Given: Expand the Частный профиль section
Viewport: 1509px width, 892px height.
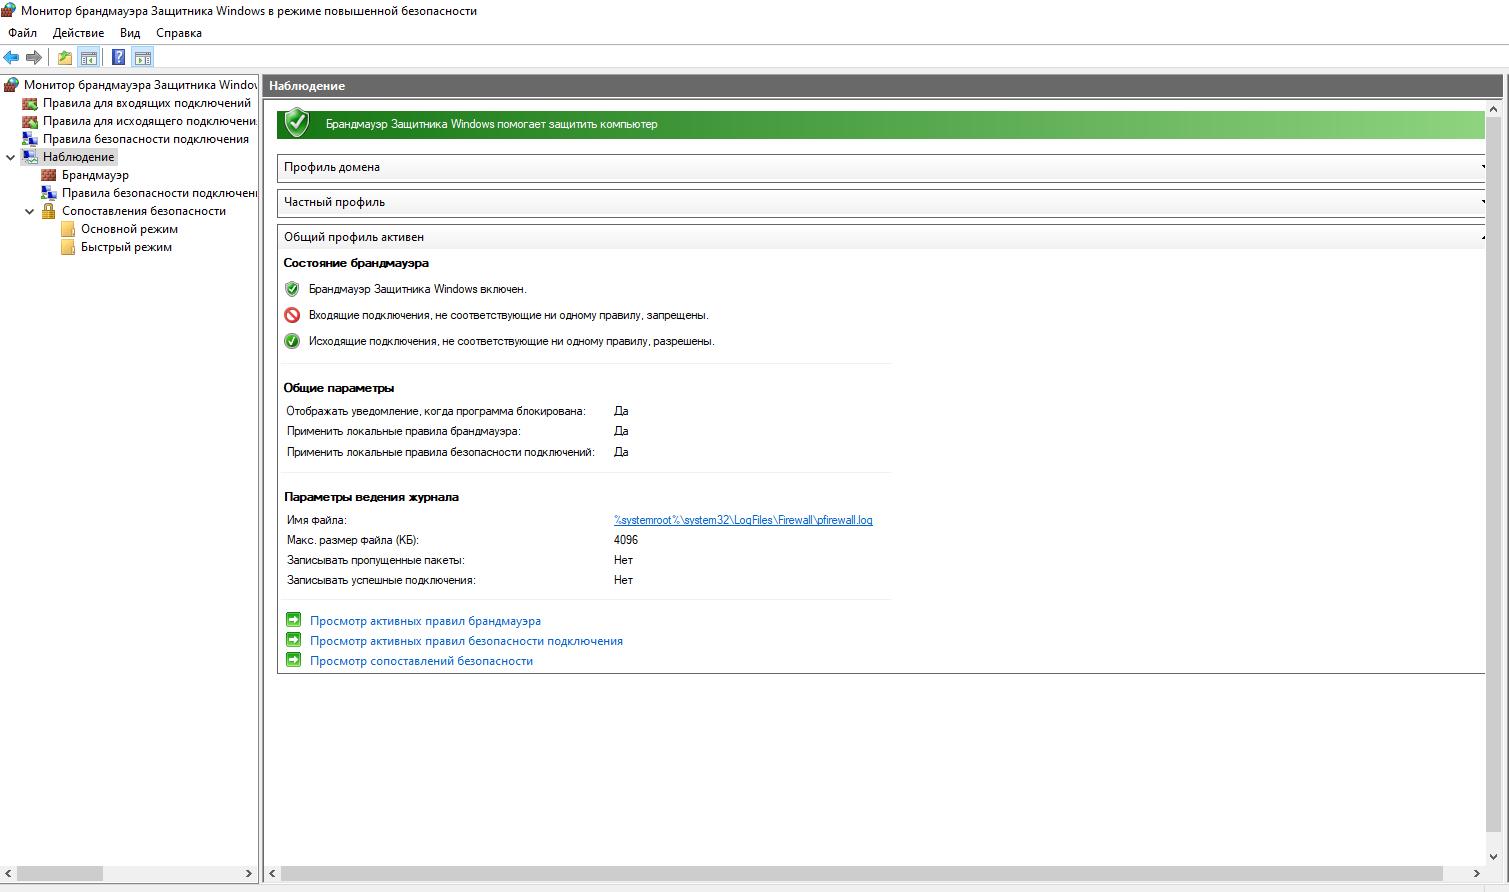Looking at the screenshot, I should tap(880, 202).
